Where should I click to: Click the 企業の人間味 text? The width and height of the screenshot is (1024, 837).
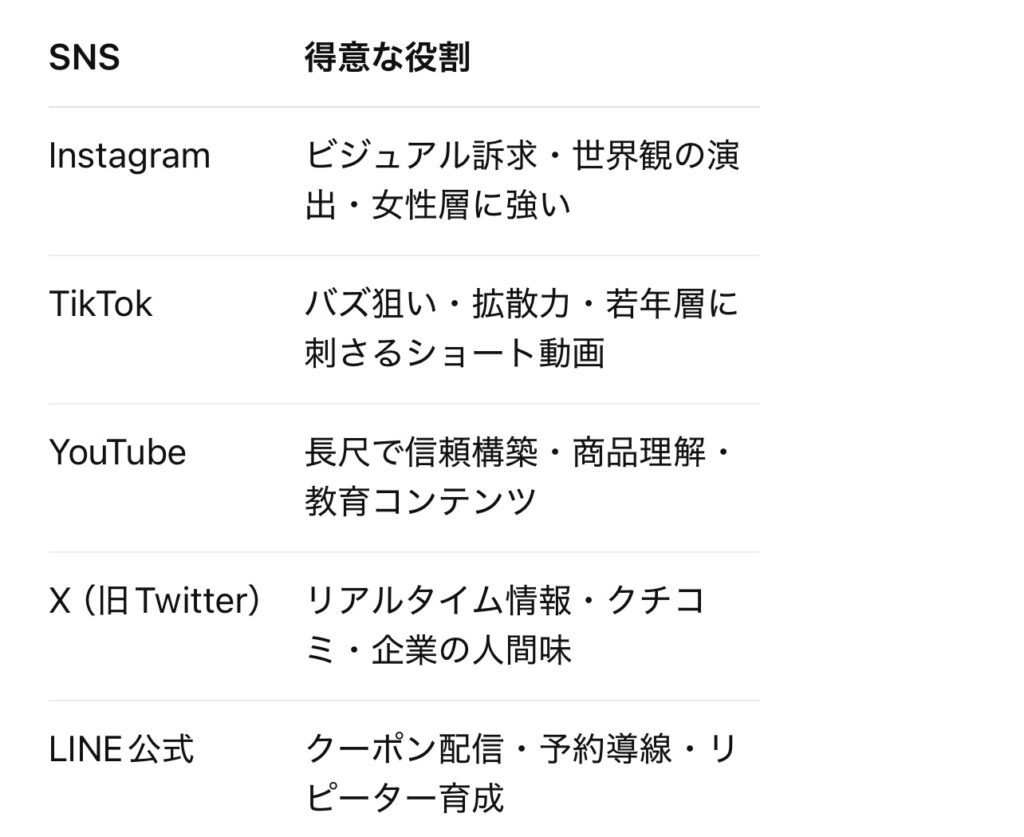coord(471,650)
